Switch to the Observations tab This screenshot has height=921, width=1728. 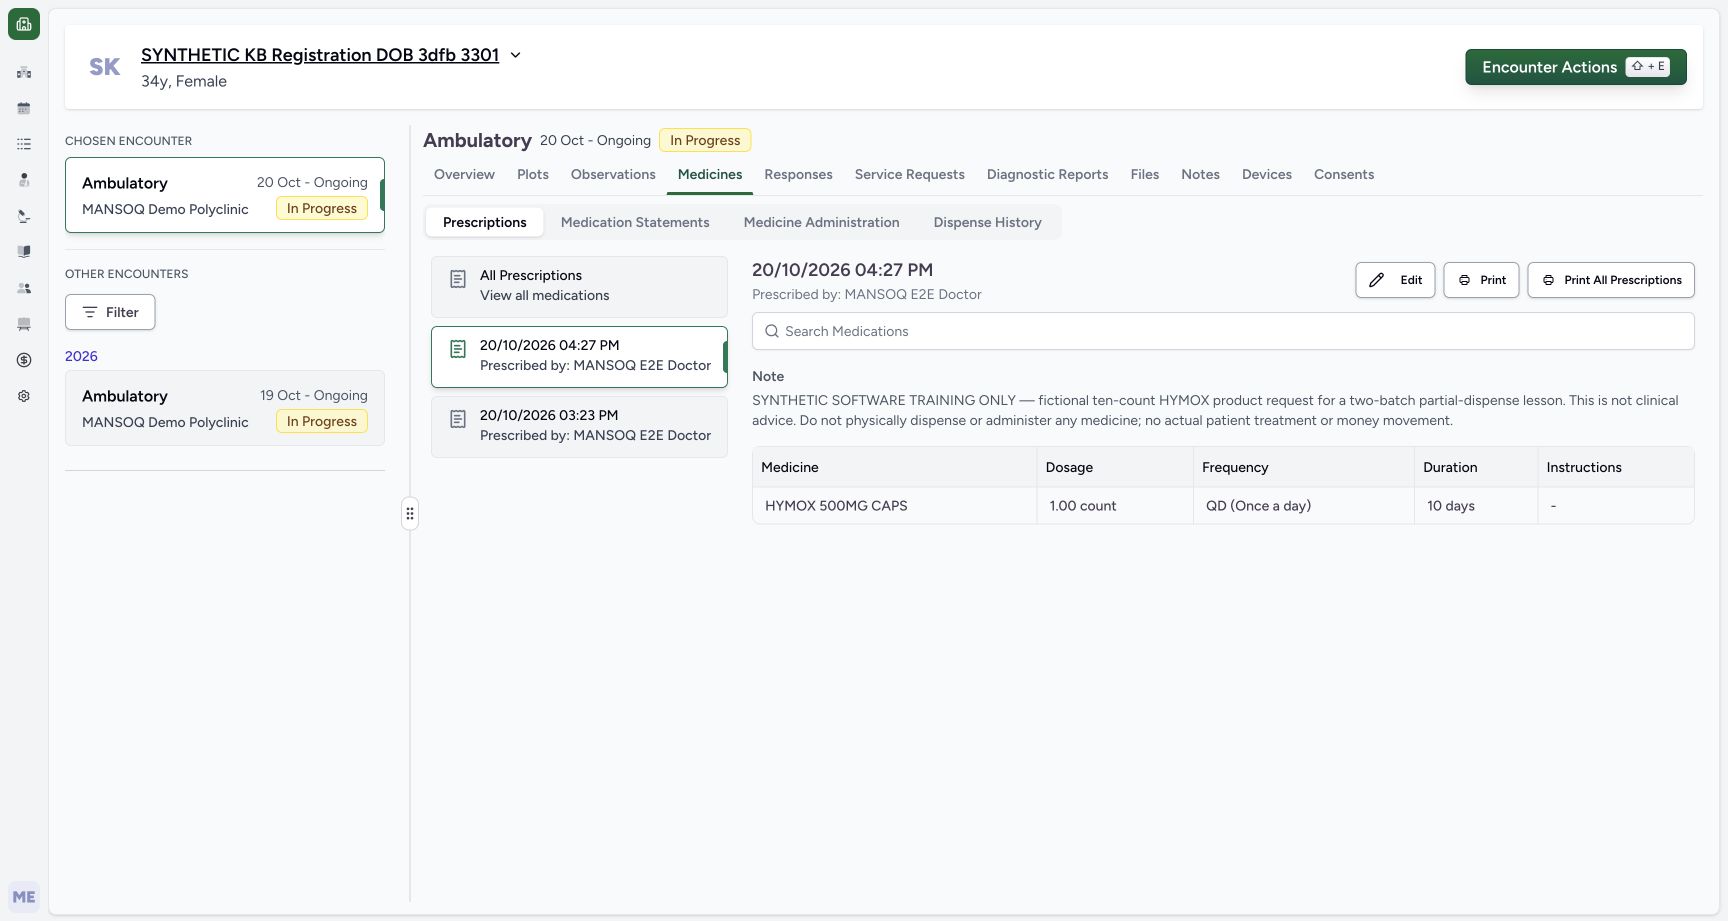click(x=613, y=174)
